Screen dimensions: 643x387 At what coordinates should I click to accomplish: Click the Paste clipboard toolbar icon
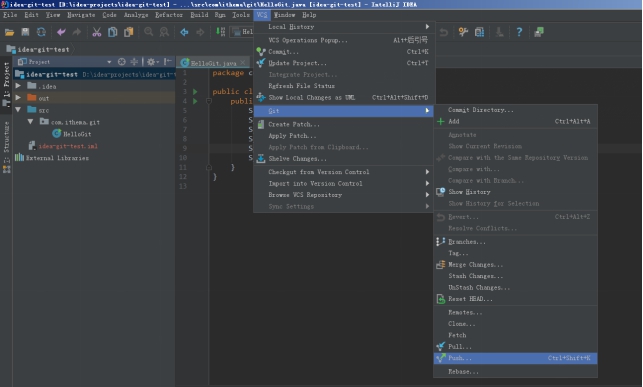128,32
